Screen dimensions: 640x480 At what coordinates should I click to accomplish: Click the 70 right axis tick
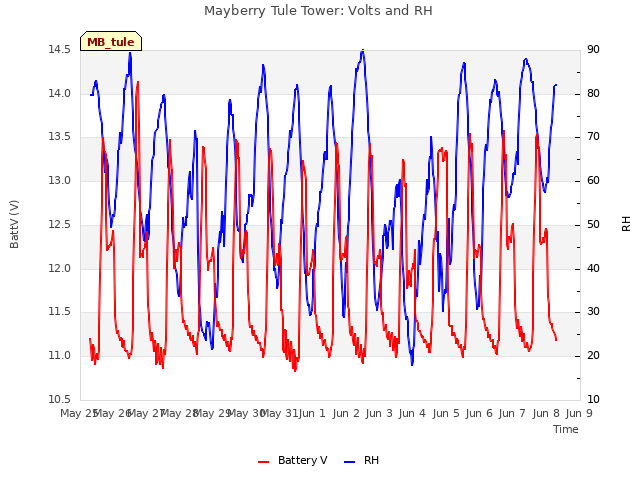tap(593, 136)
